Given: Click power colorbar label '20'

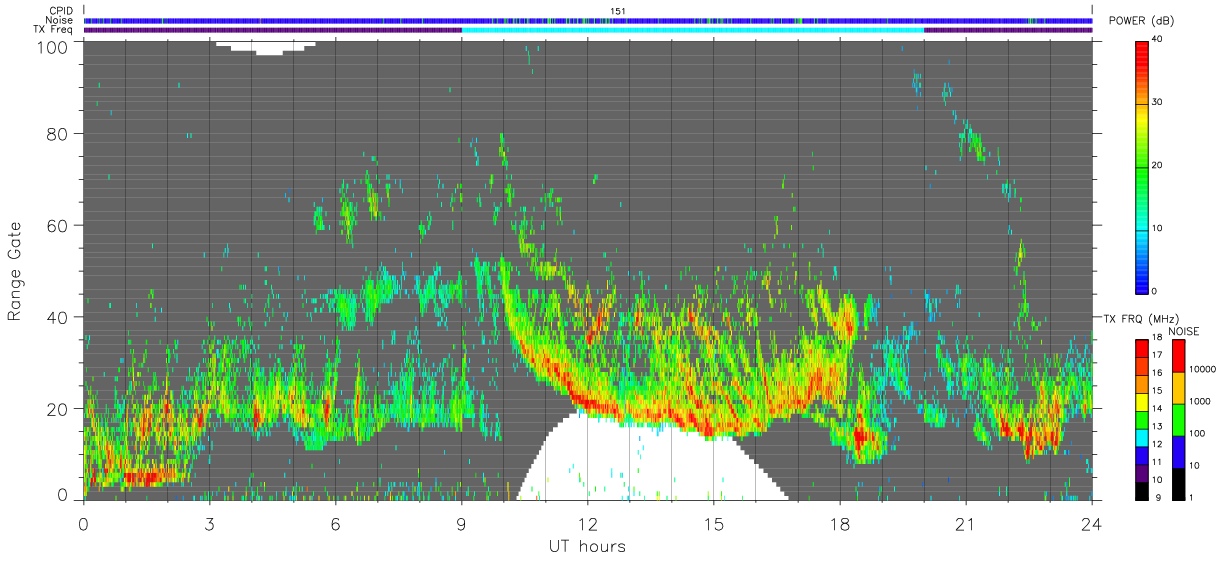Looking at the screenshot, I should (1158, 165).
